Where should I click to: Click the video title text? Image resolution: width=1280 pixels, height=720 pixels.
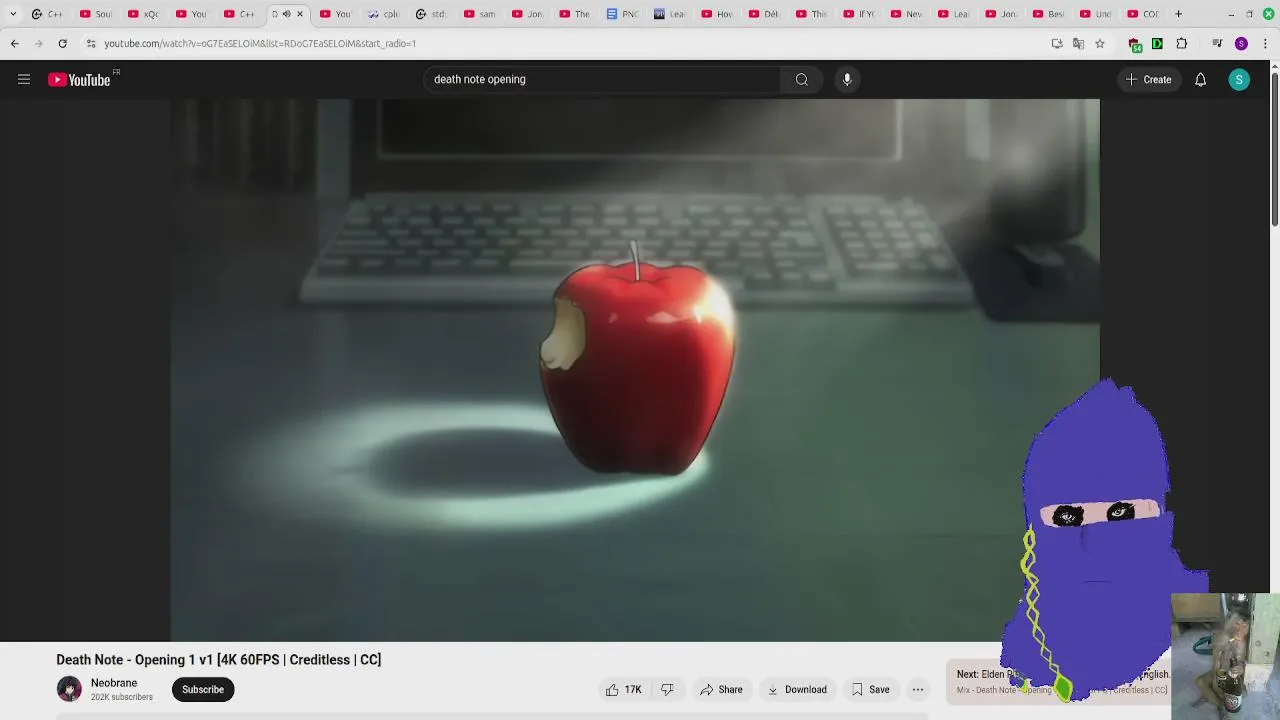point(218,660)
